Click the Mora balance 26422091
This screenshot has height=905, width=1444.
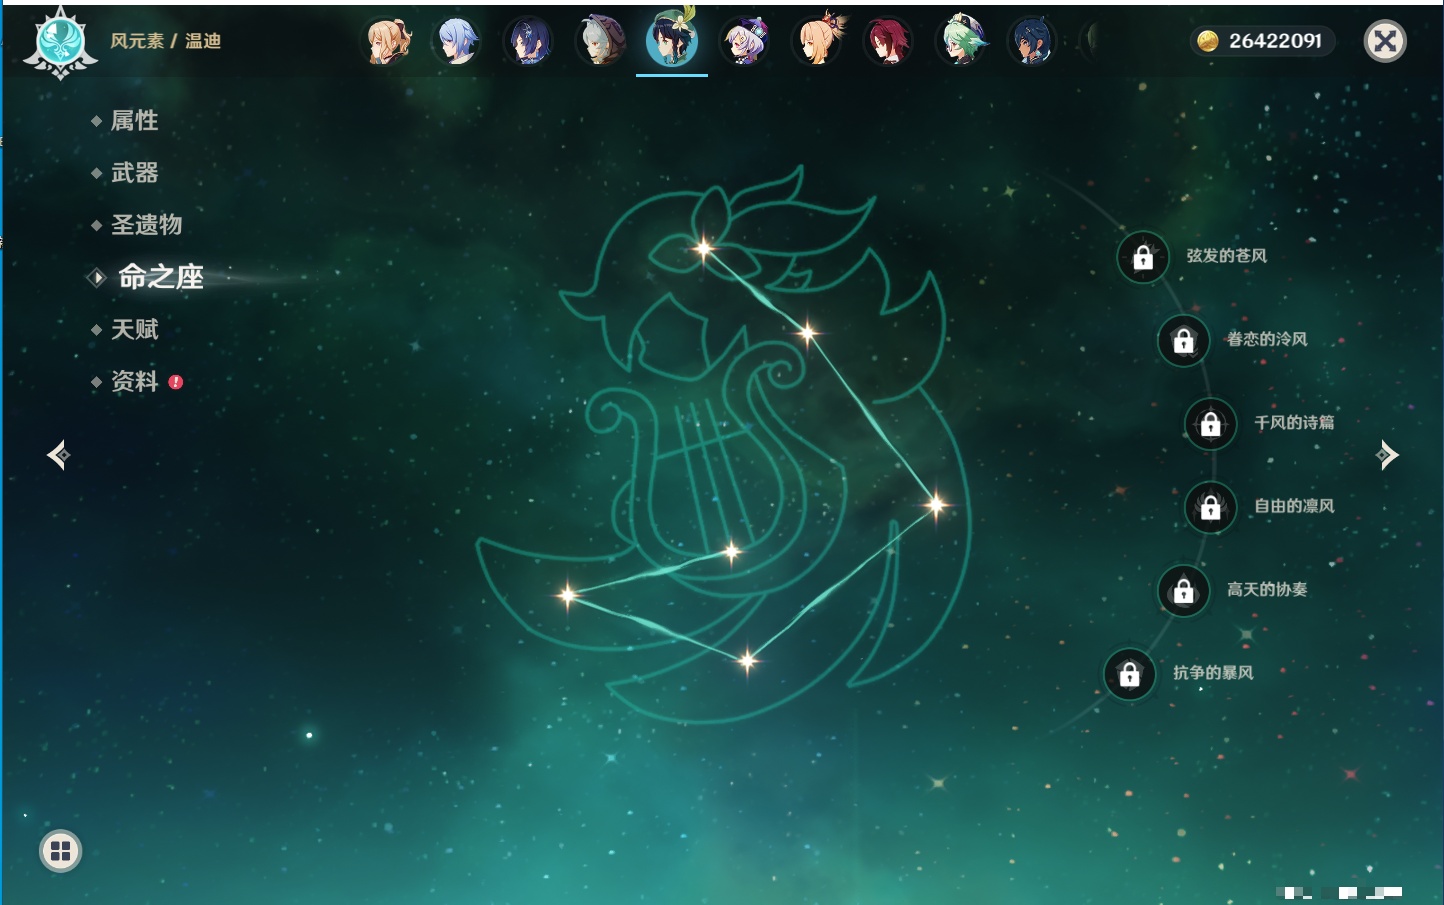(1275, 41)
